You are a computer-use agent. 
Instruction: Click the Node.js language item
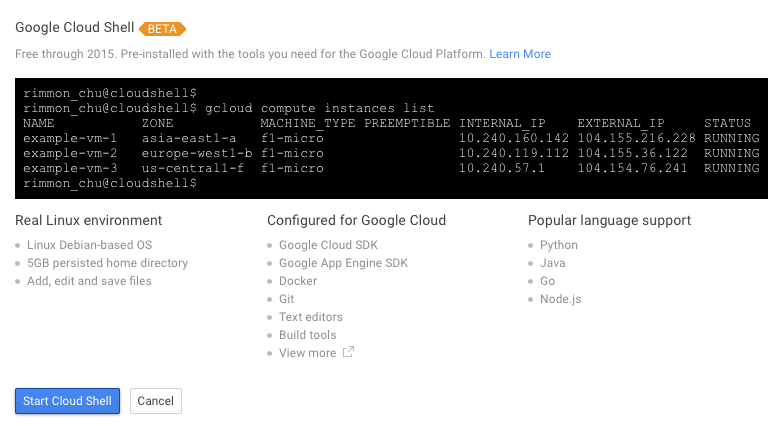[560, 299]
